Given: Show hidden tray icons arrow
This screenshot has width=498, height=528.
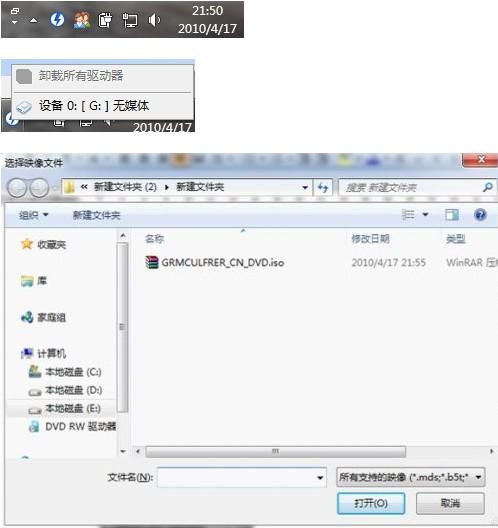Looking at the screenshot, I should tap(33, 21).
